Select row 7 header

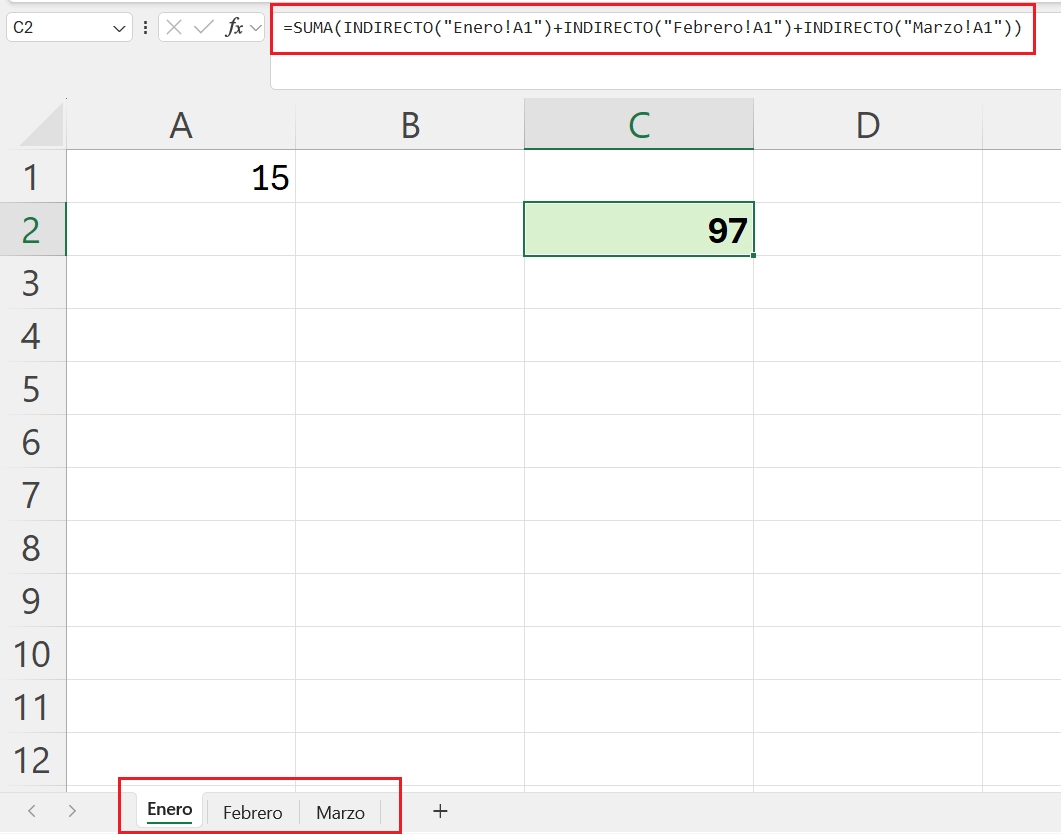click(31, 495)
